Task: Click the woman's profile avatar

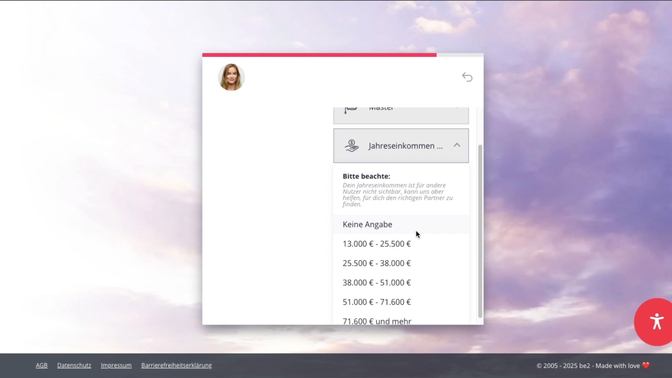Action: [x=231, y=77]
